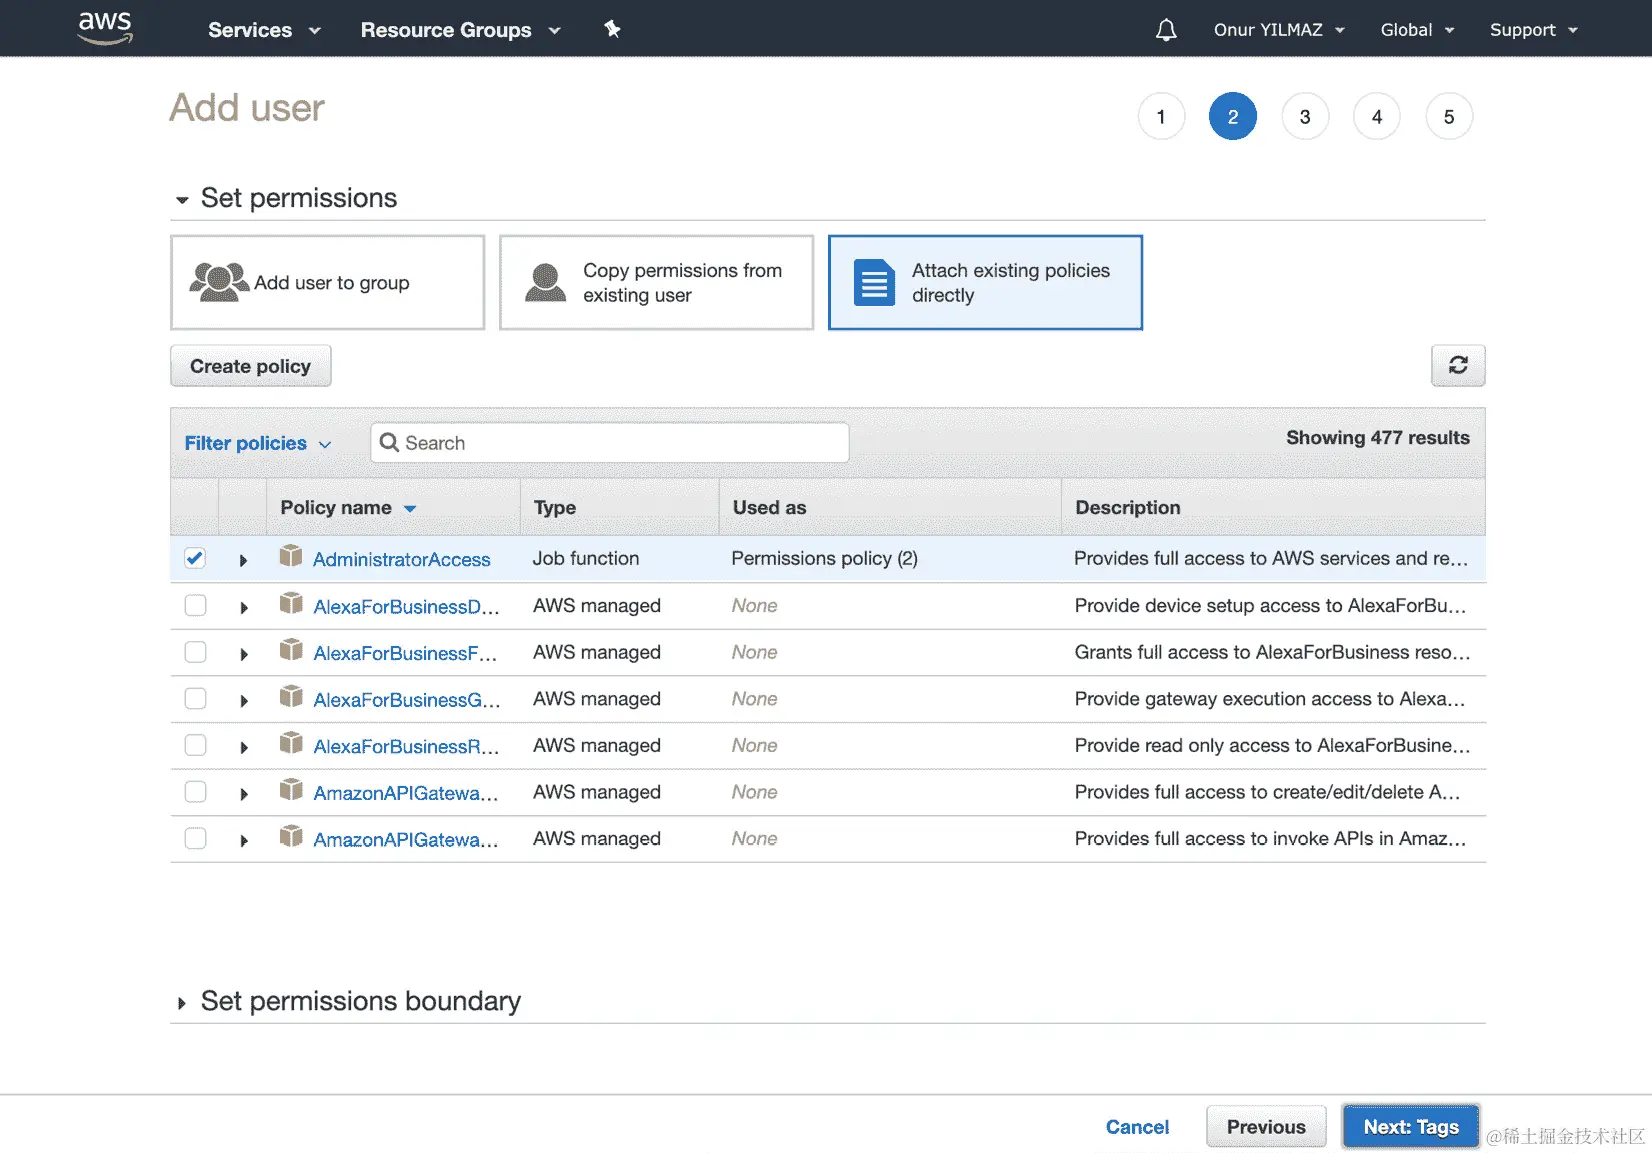The height and width of the screenshot is (1153, 1652).
Task: Expand the AlexaForBusinessR... policy row
Action: coord(243,747)
